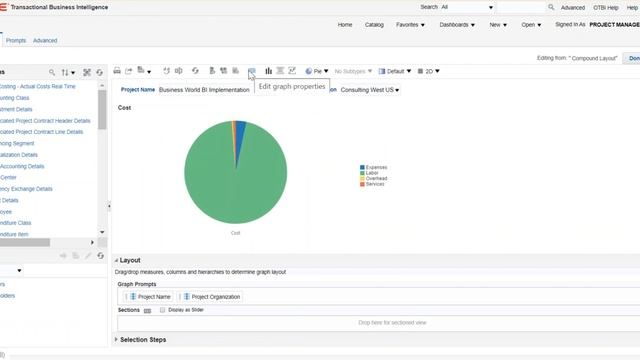
Task: Click the rename view icon
Action: pyautogui.click(x=179, y=71)
